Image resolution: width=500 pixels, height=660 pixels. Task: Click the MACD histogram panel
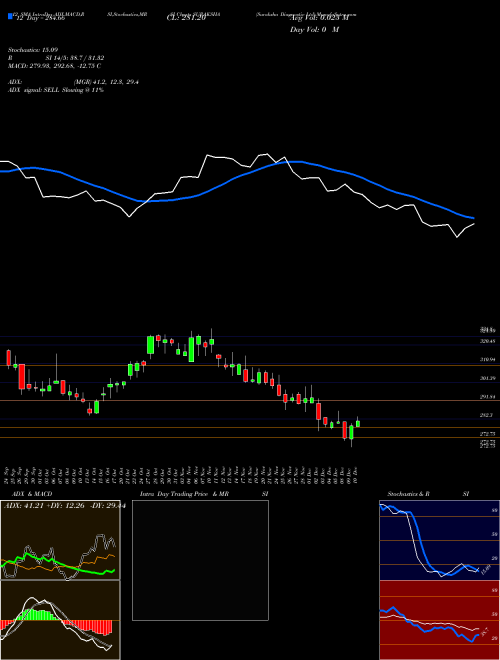point(60,620)
